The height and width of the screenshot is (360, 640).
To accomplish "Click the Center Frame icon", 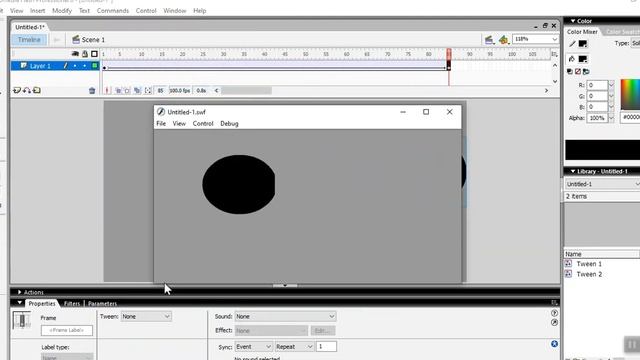I will pyautogui.click(x=107, y=91).
